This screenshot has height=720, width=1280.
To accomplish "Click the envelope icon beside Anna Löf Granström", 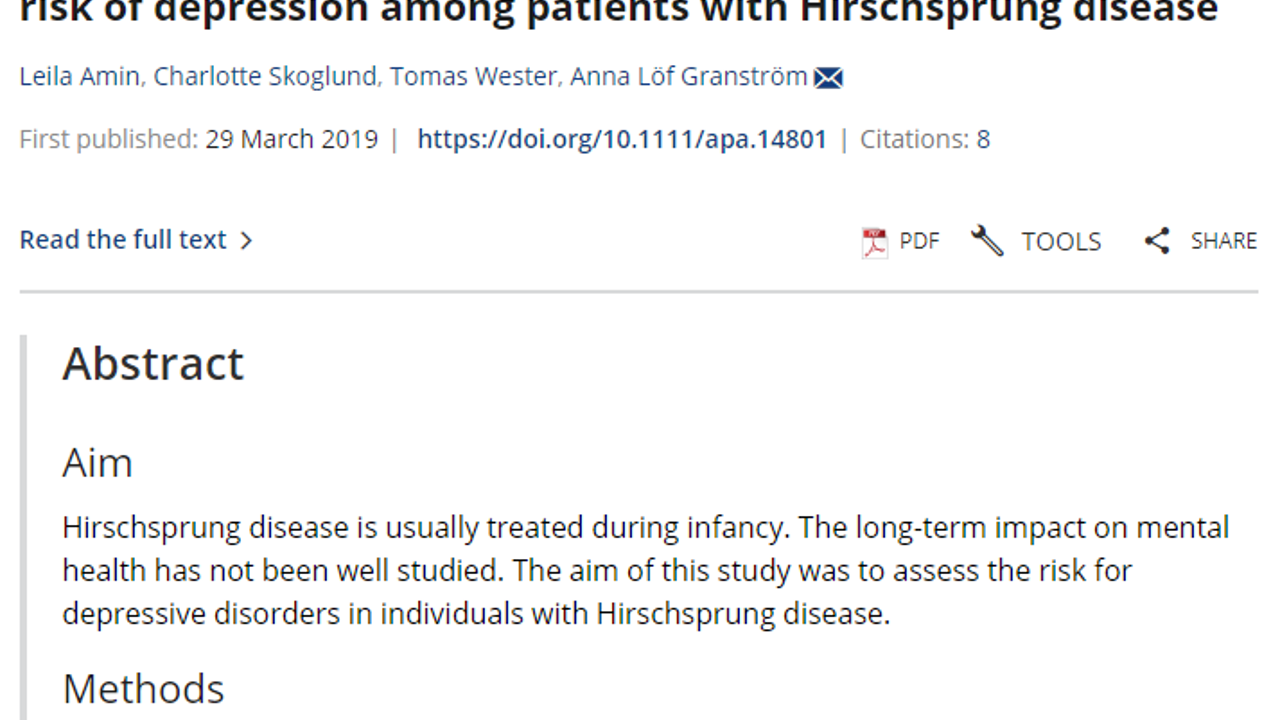I will click(x=828, y=78).
